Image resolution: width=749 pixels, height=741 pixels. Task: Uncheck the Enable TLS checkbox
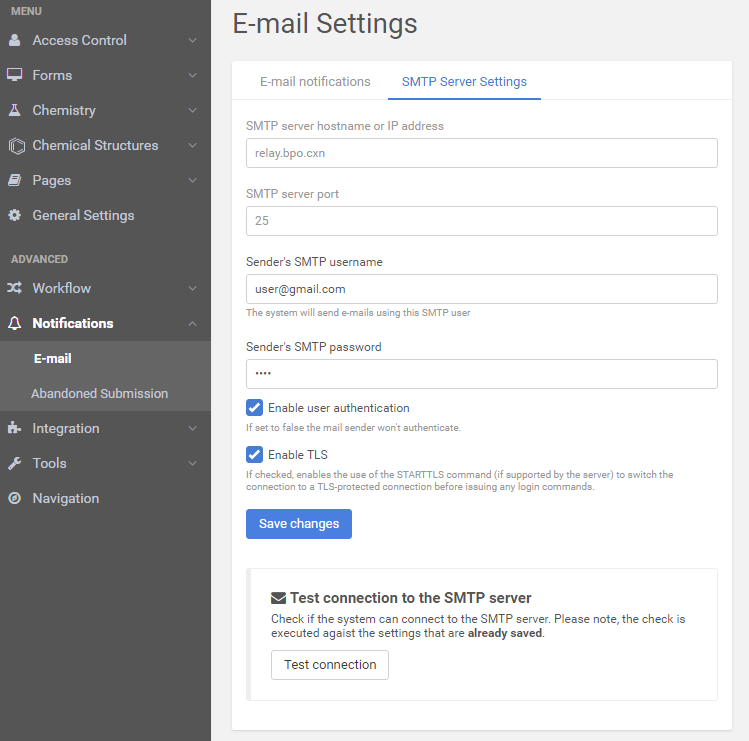click(254, 455)
